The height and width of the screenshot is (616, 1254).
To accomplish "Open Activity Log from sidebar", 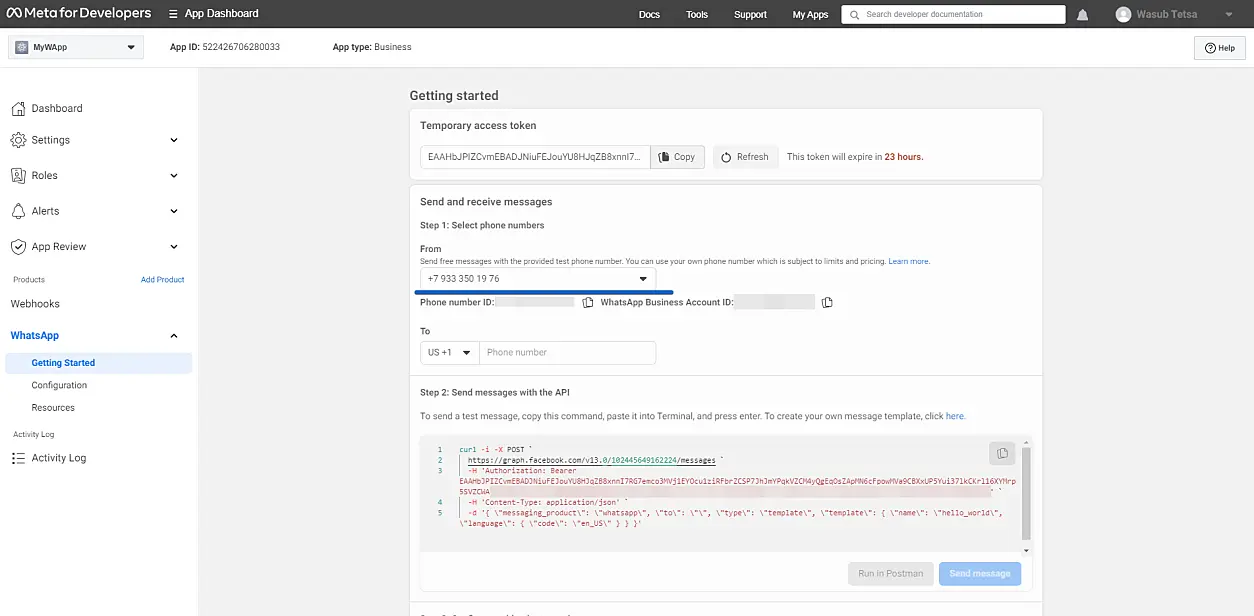I will point(58,458).
